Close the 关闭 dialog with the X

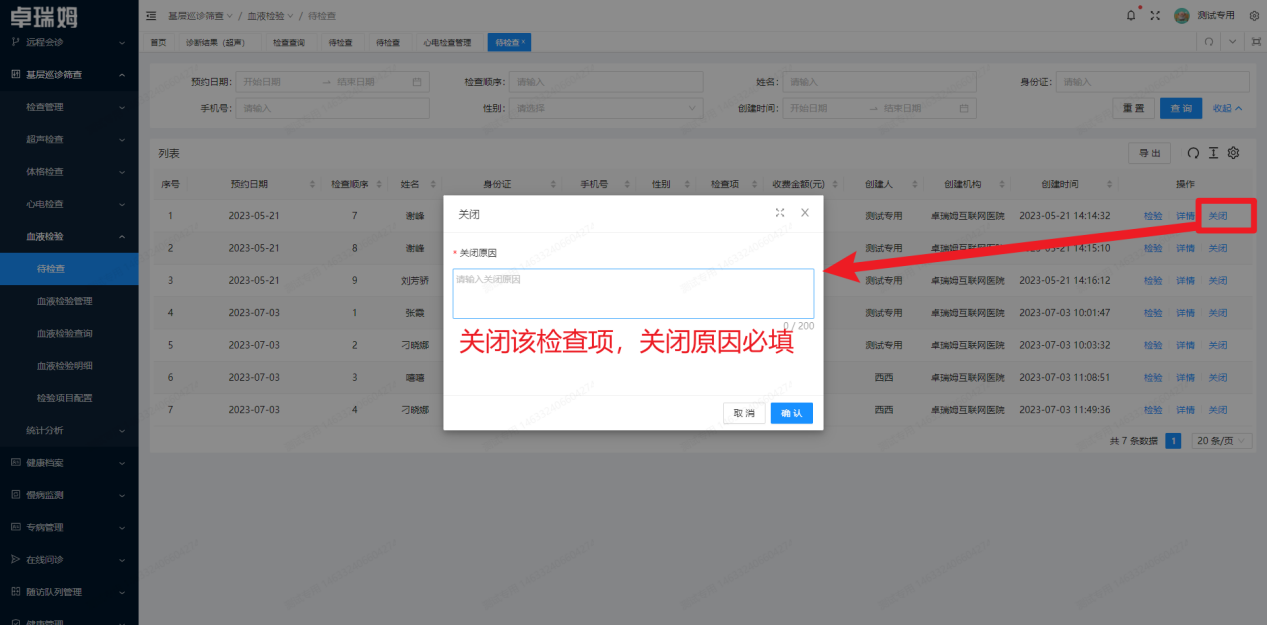pyautogui.click(x=805, y=213)
